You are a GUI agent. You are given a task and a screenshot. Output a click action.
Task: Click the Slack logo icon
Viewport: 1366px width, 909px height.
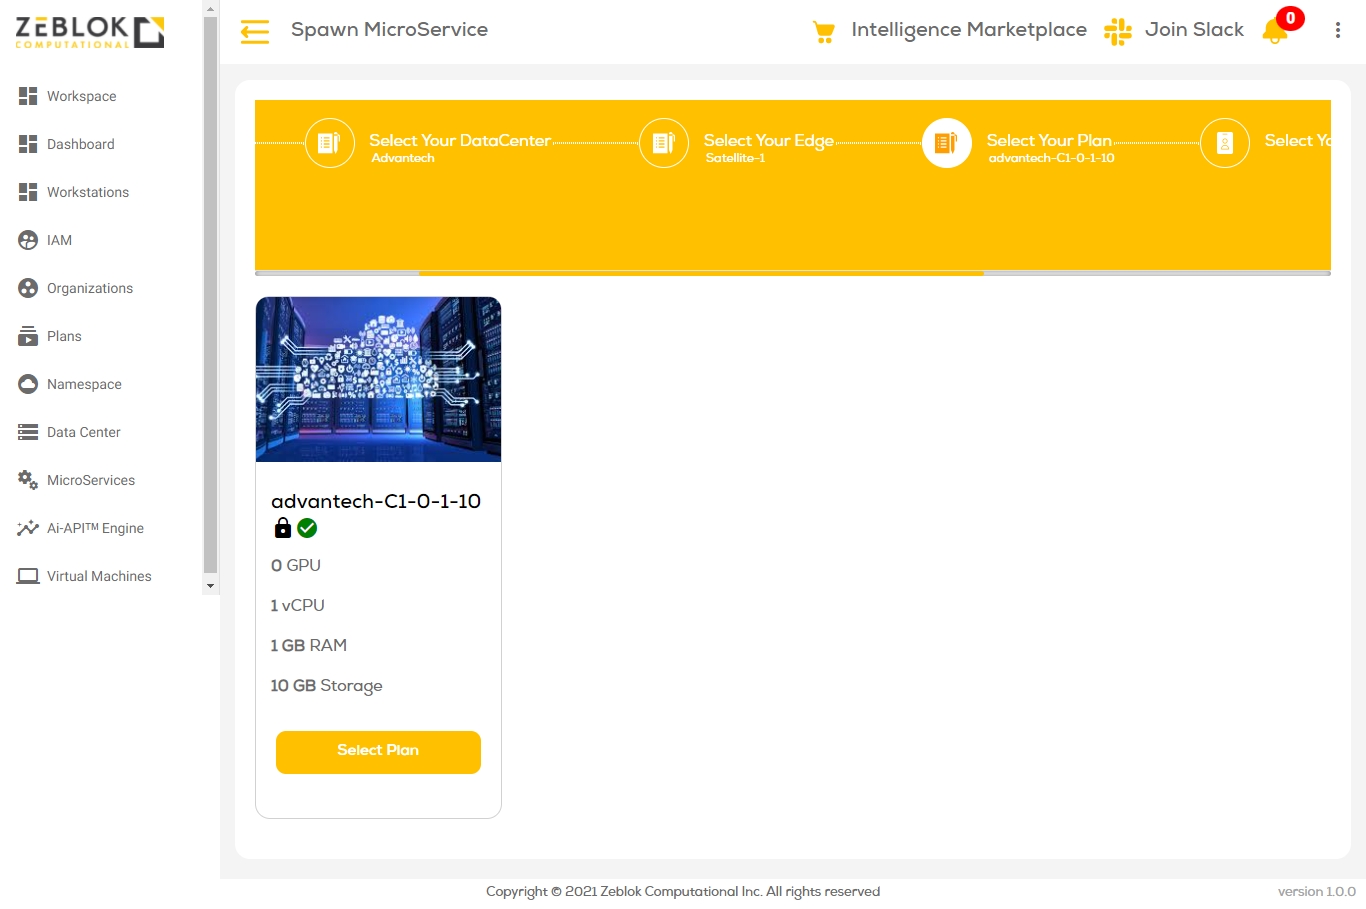1117,32
